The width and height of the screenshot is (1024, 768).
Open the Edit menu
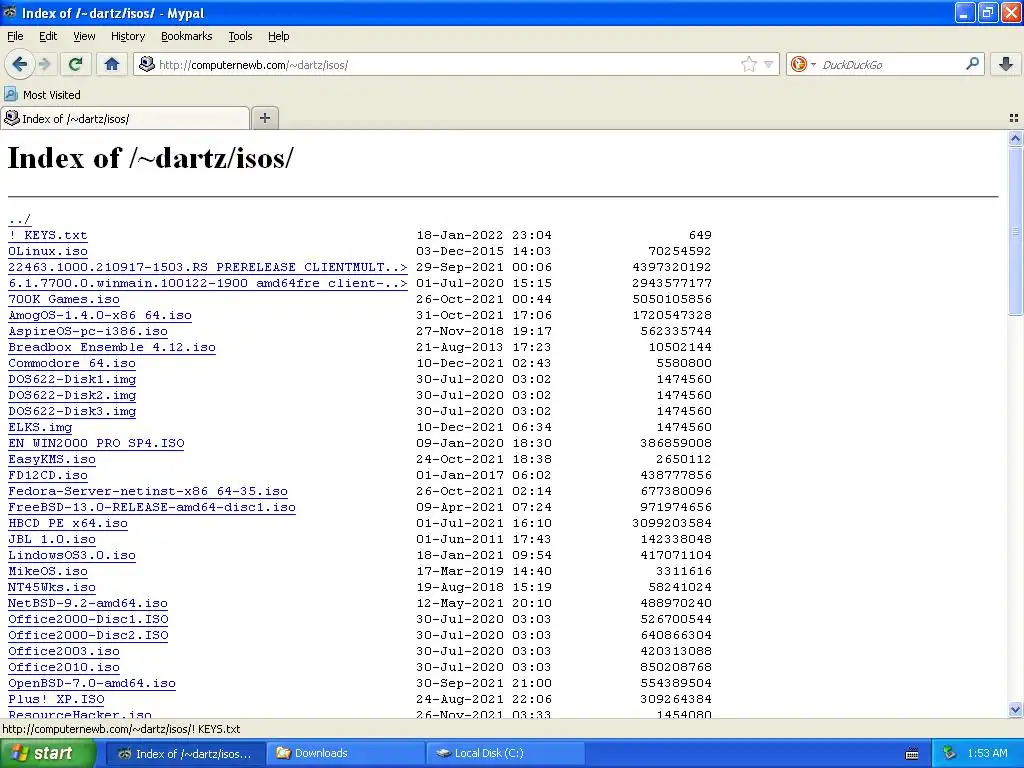coord(48,37)
